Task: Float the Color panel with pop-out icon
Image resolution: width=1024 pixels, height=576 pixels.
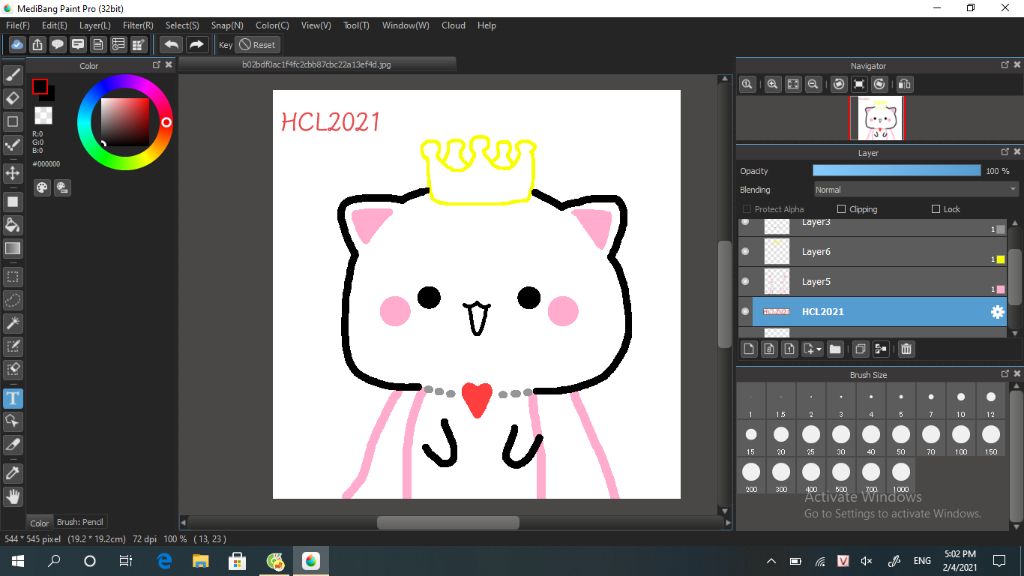Action: click(x=156, y=65)
